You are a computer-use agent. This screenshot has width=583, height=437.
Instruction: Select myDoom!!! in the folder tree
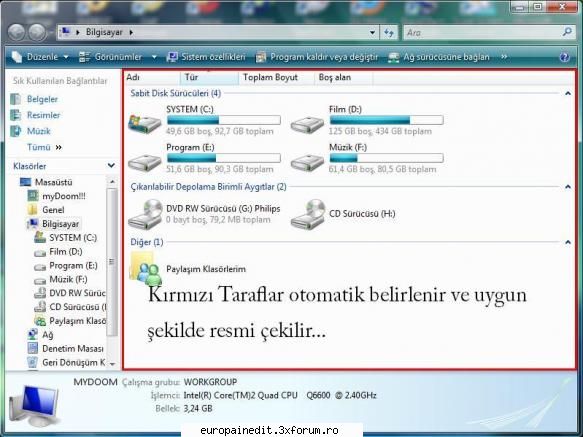point(64,196)
